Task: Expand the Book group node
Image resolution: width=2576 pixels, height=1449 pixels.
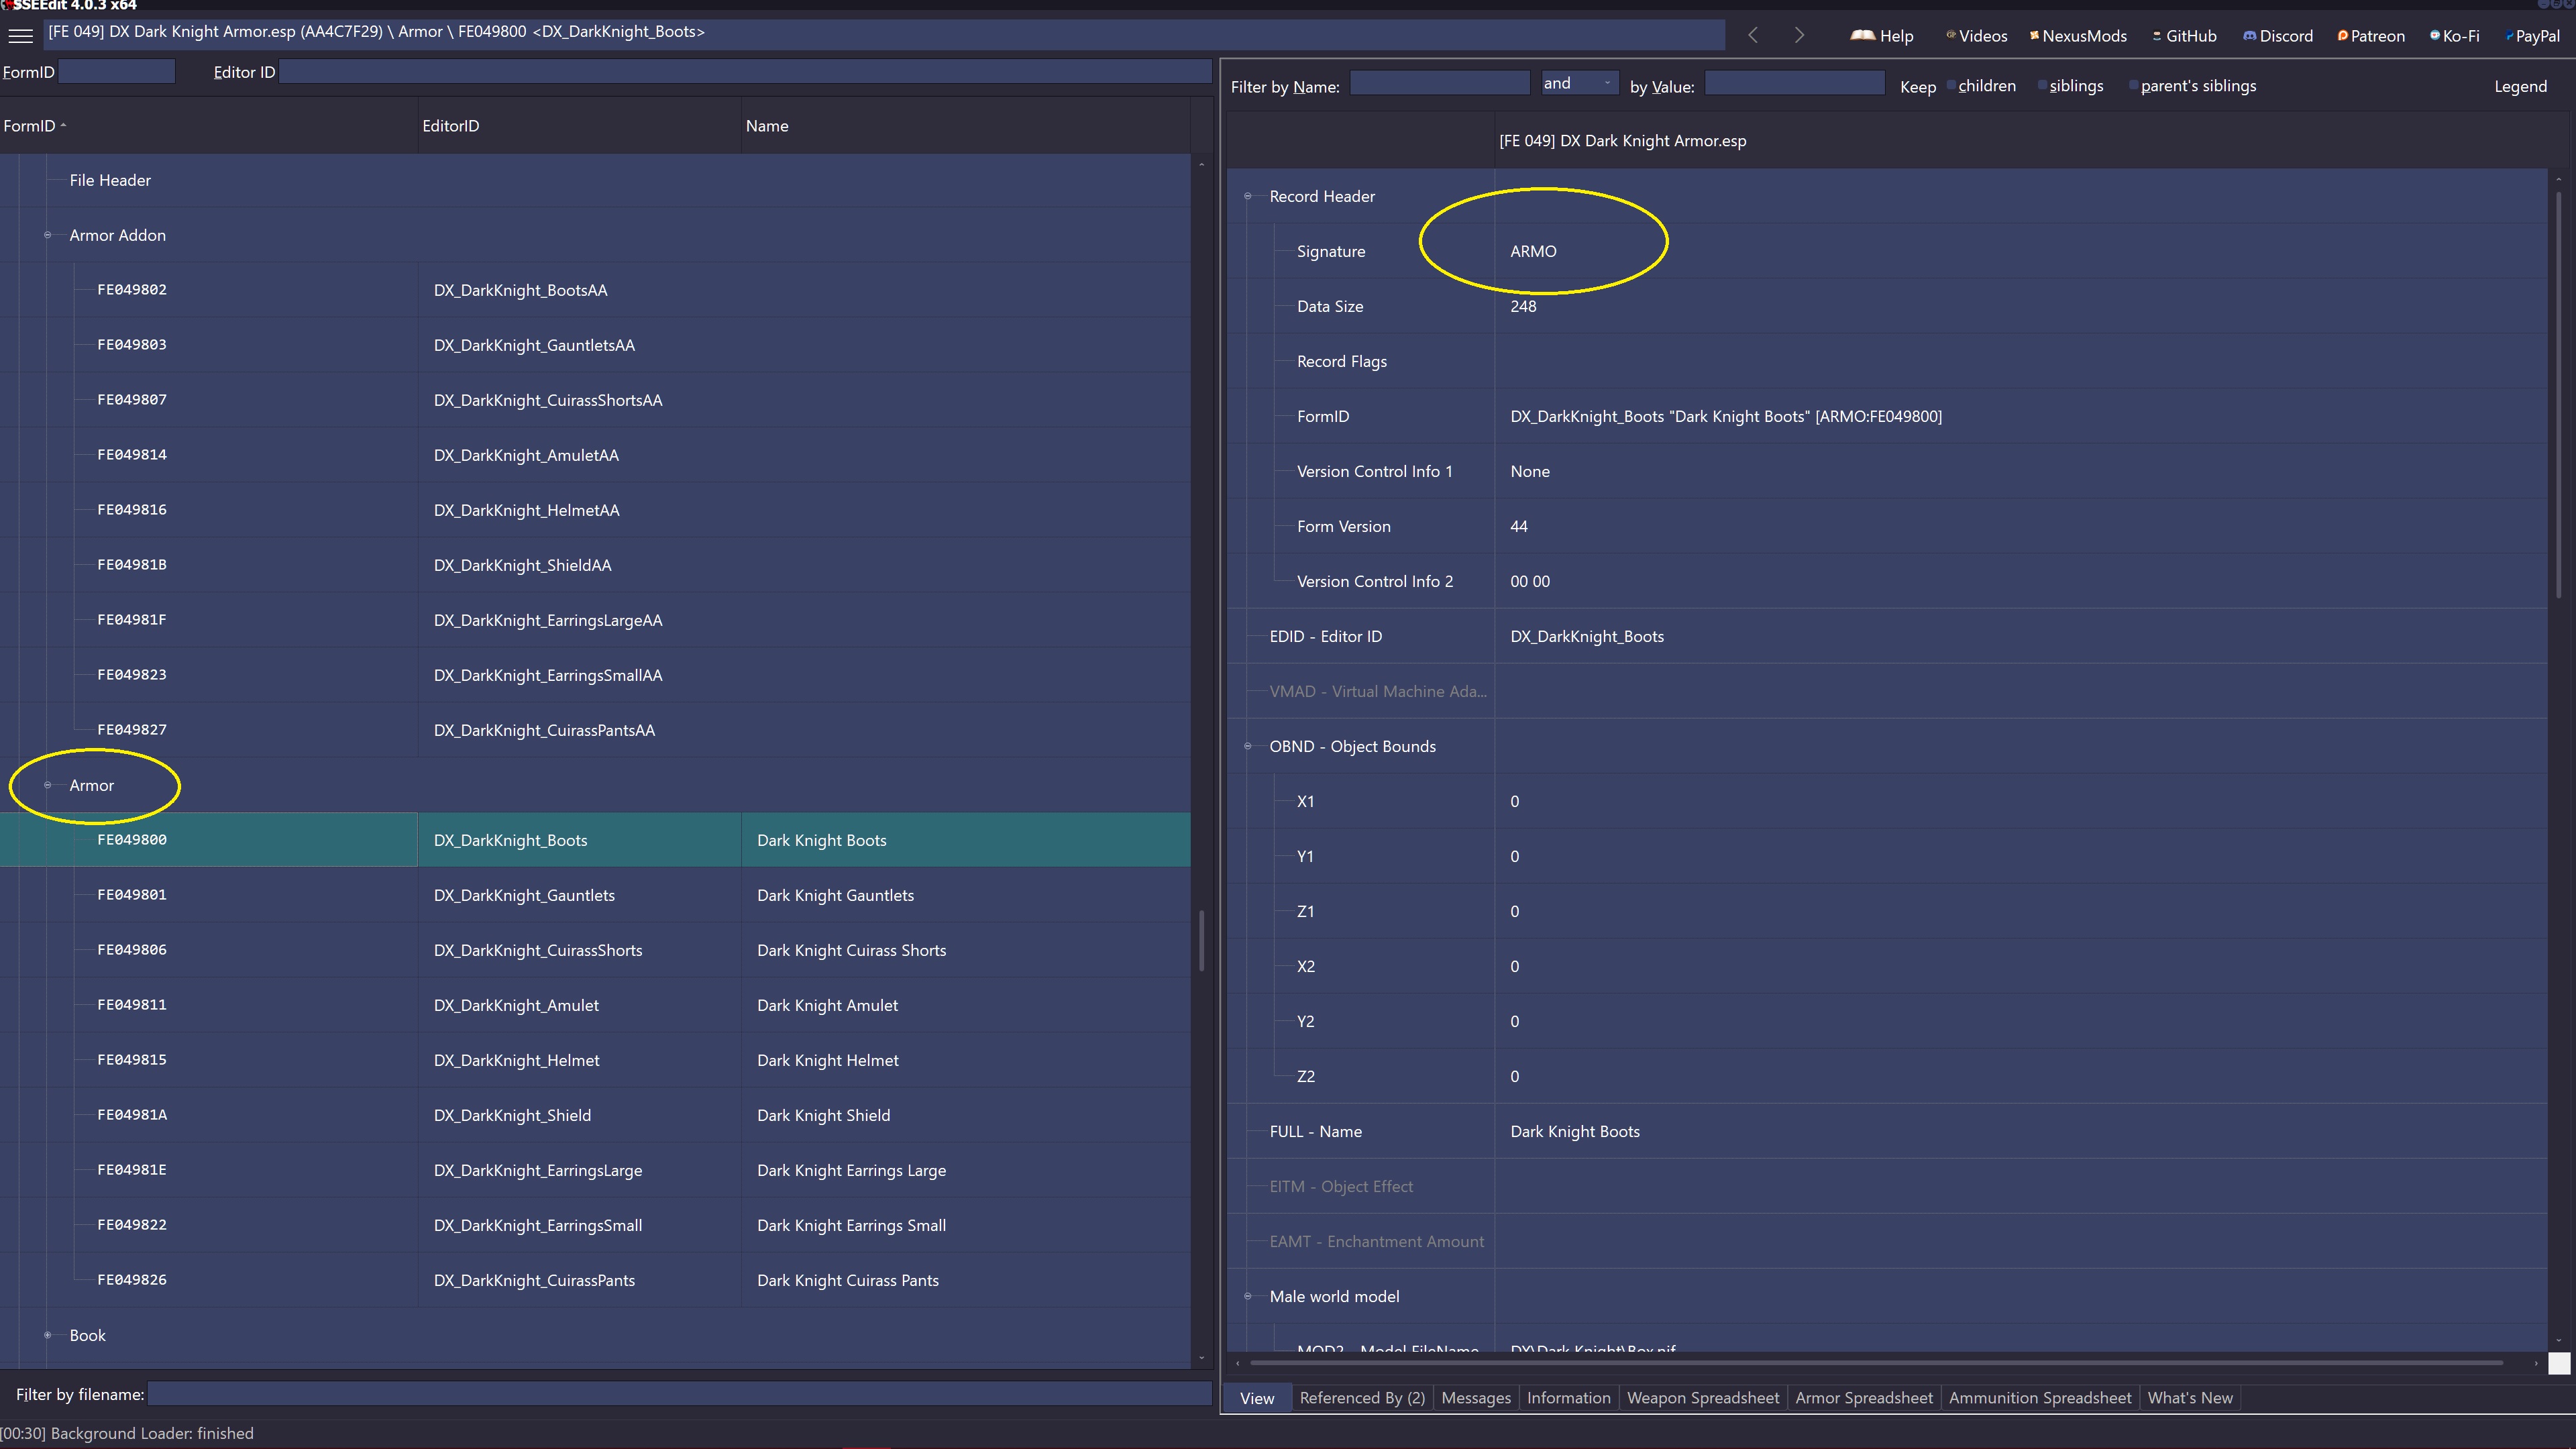Action: [x=47, y=1335]
